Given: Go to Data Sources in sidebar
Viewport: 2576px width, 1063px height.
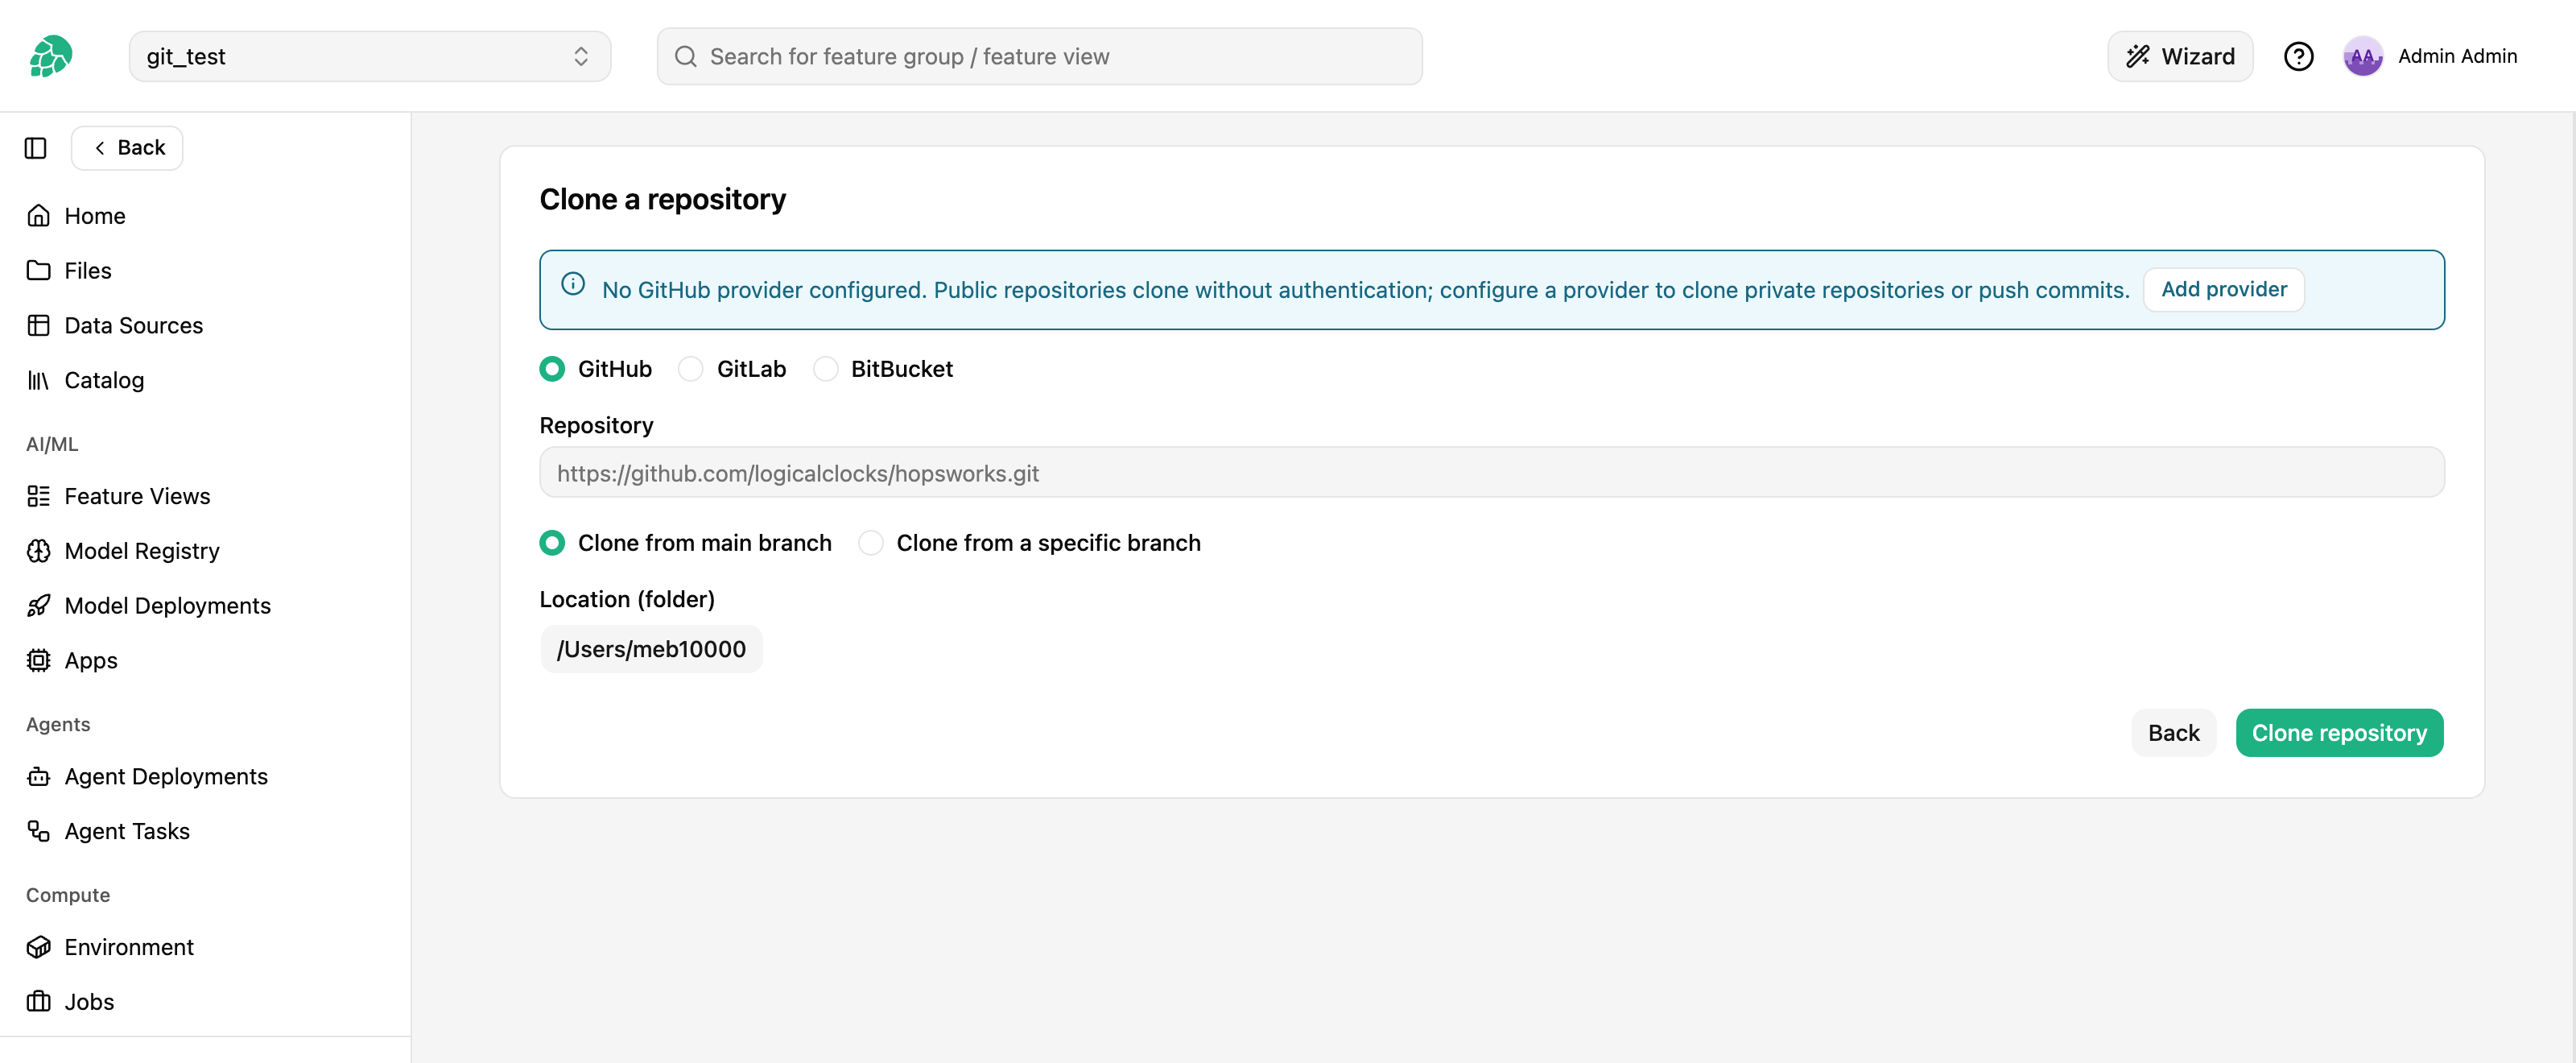Looking at the screenshot, I should [x=133, y=326].
